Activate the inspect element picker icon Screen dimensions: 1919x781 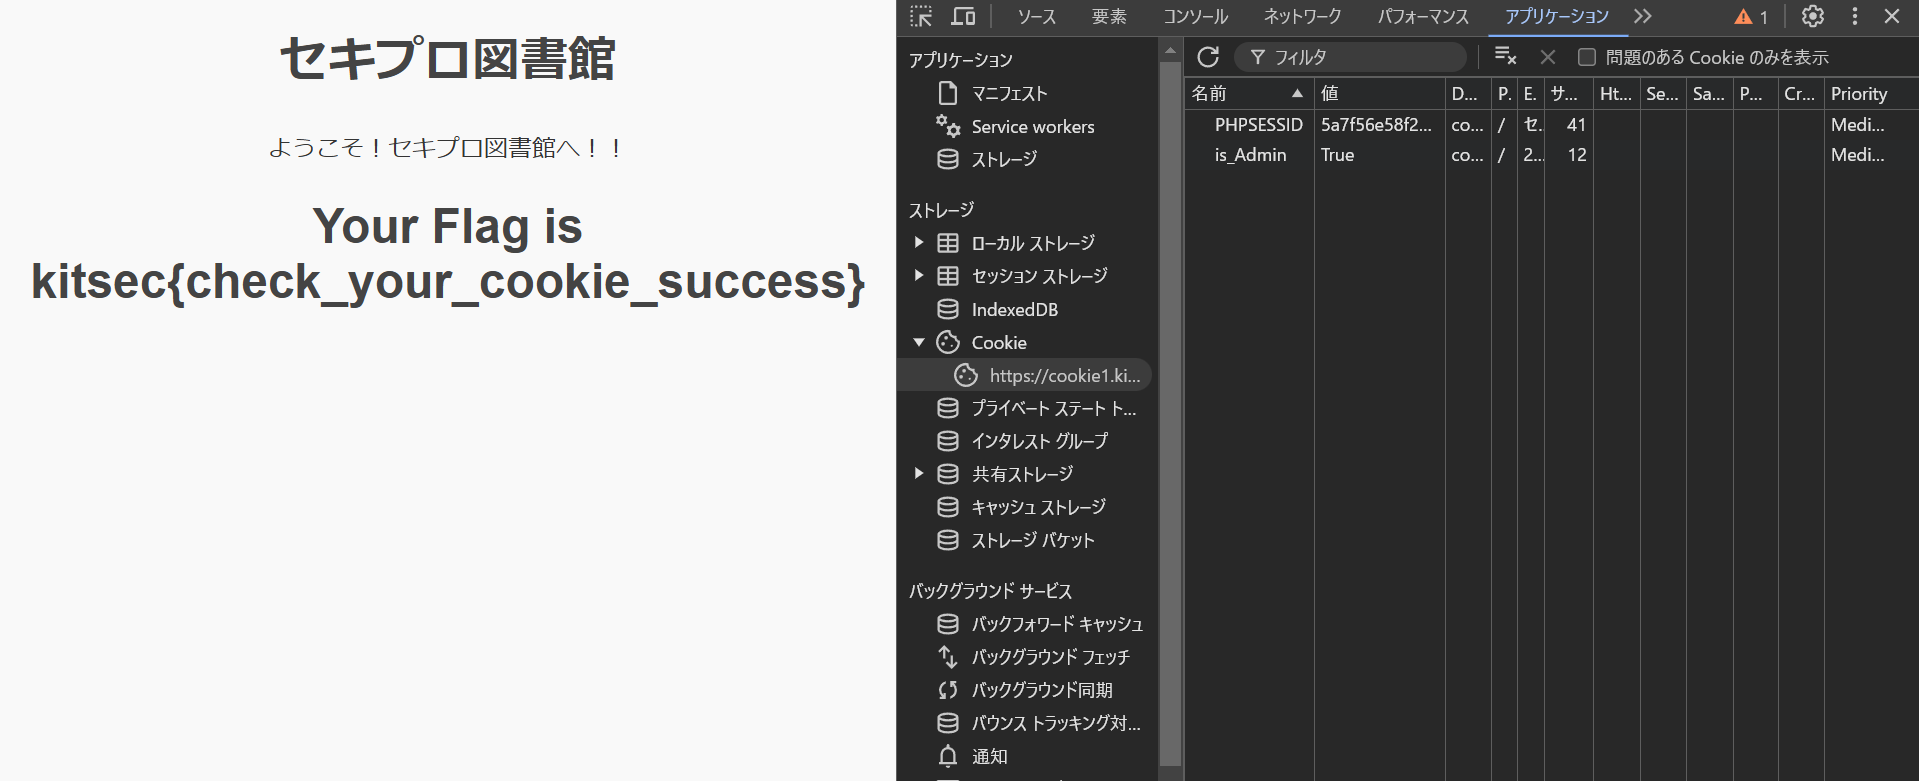[921, 16]
